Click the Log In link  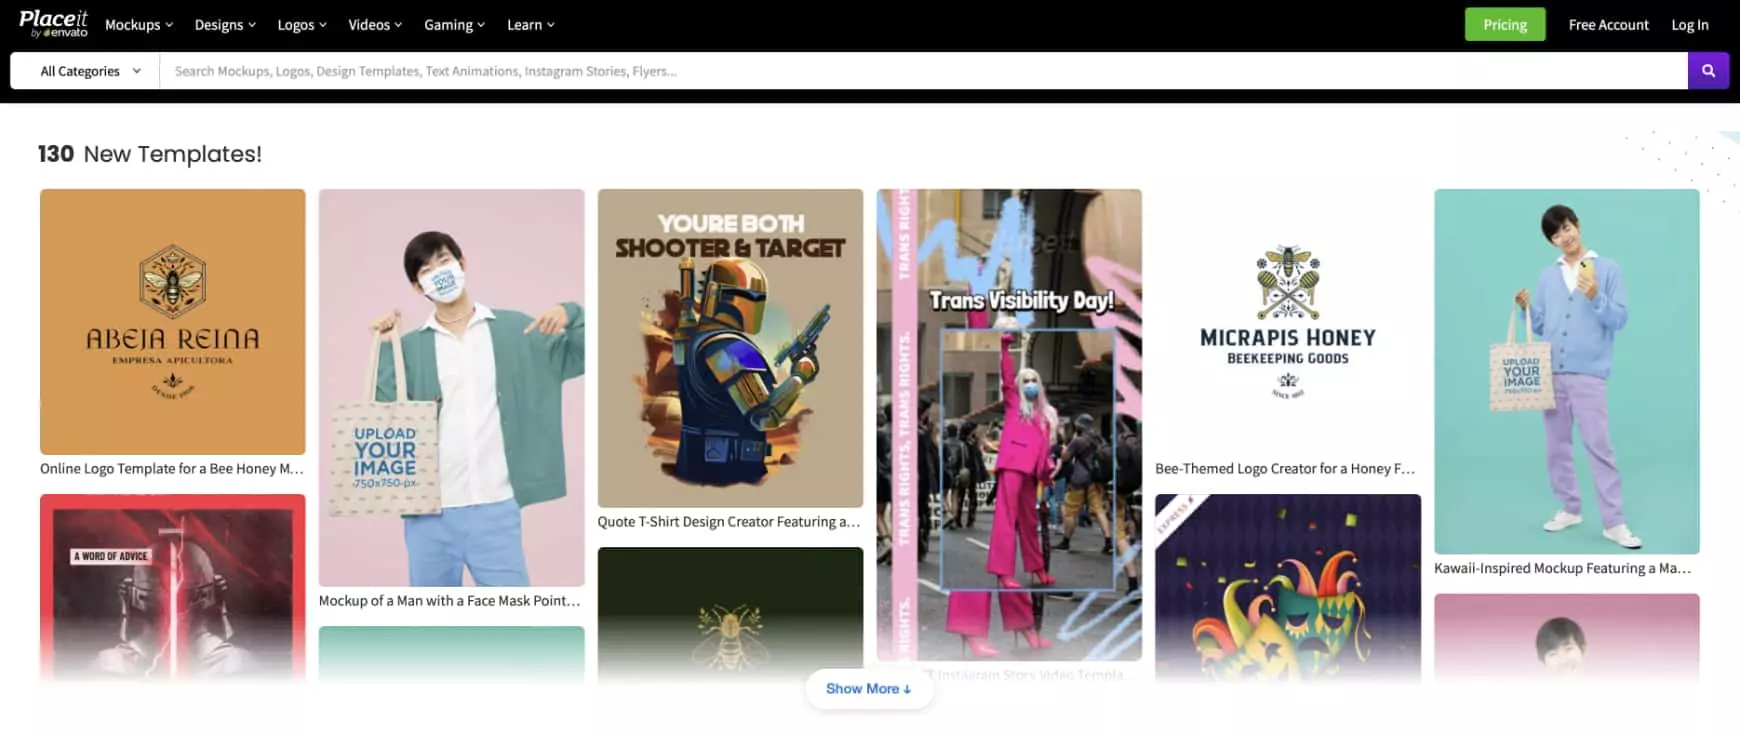pyautogui.click(x=1690, y=25)
